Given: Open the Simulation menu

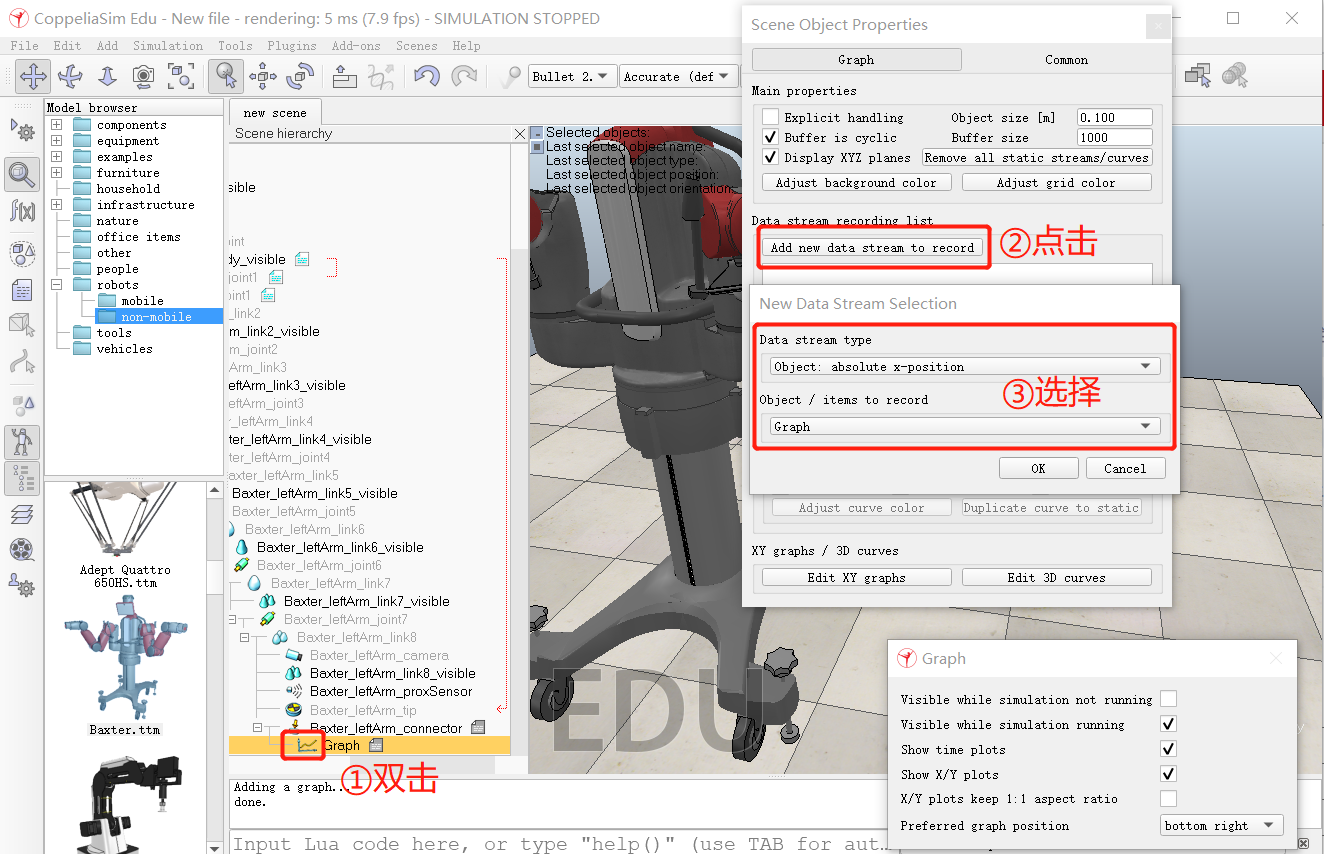Looking at the screenshot, I should [x=167, y=45].
